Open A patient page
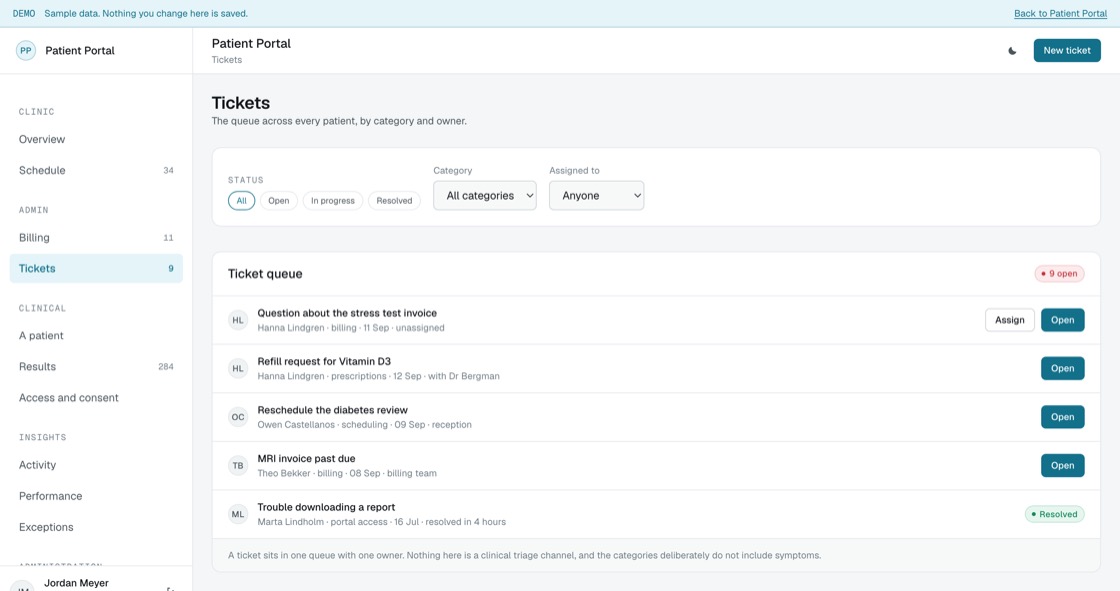 pos(96,336)
